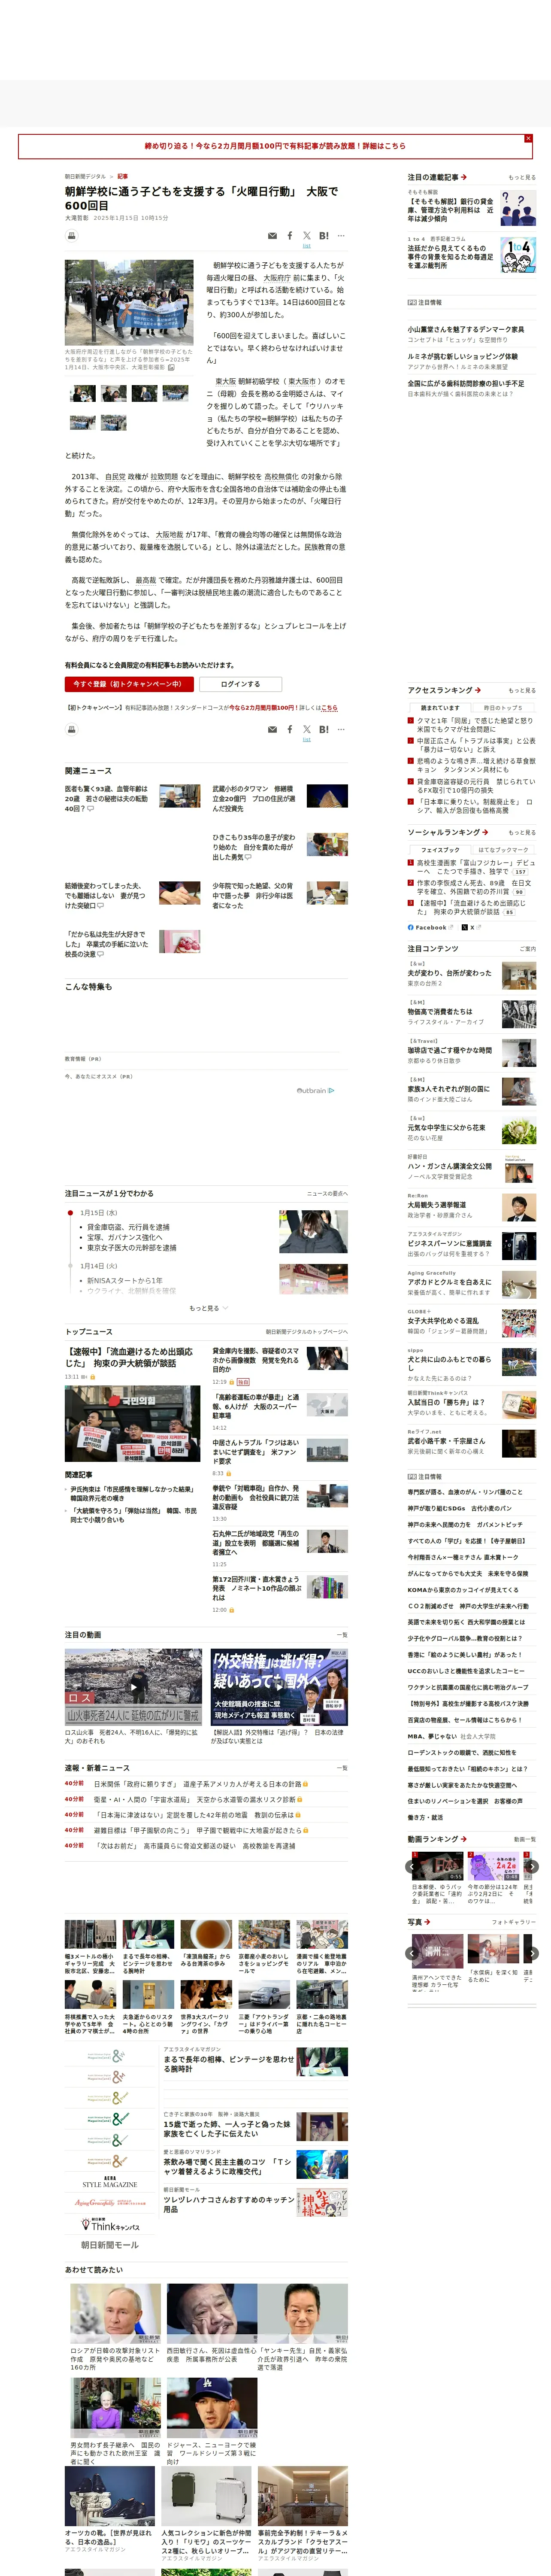Open 日米関係「政府に頼りすぎ」 breaking item
The height and width of the screenshot is (2576, 551).
click(198, 1784)
